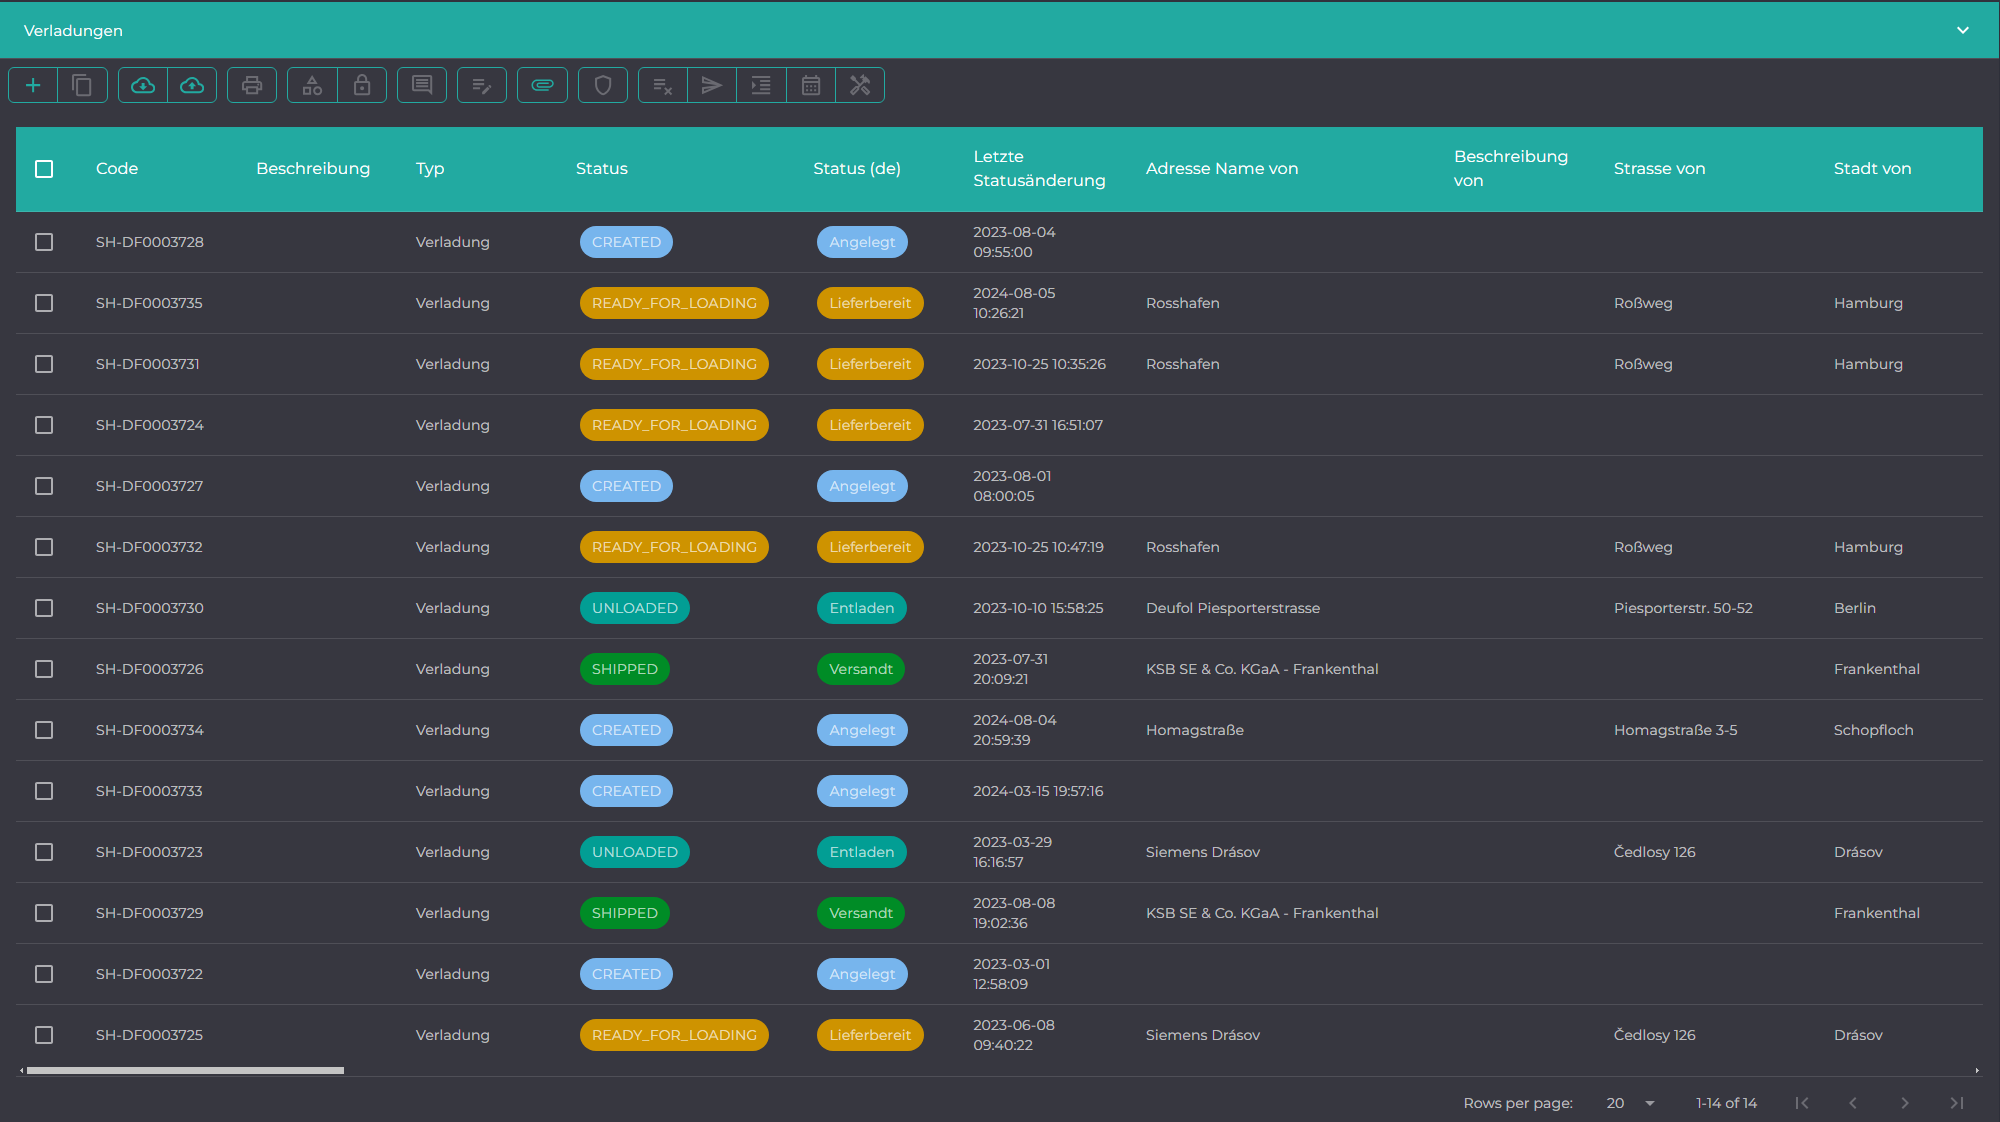Click the scrollbar right arrow

click(x=1977, y=1070)
